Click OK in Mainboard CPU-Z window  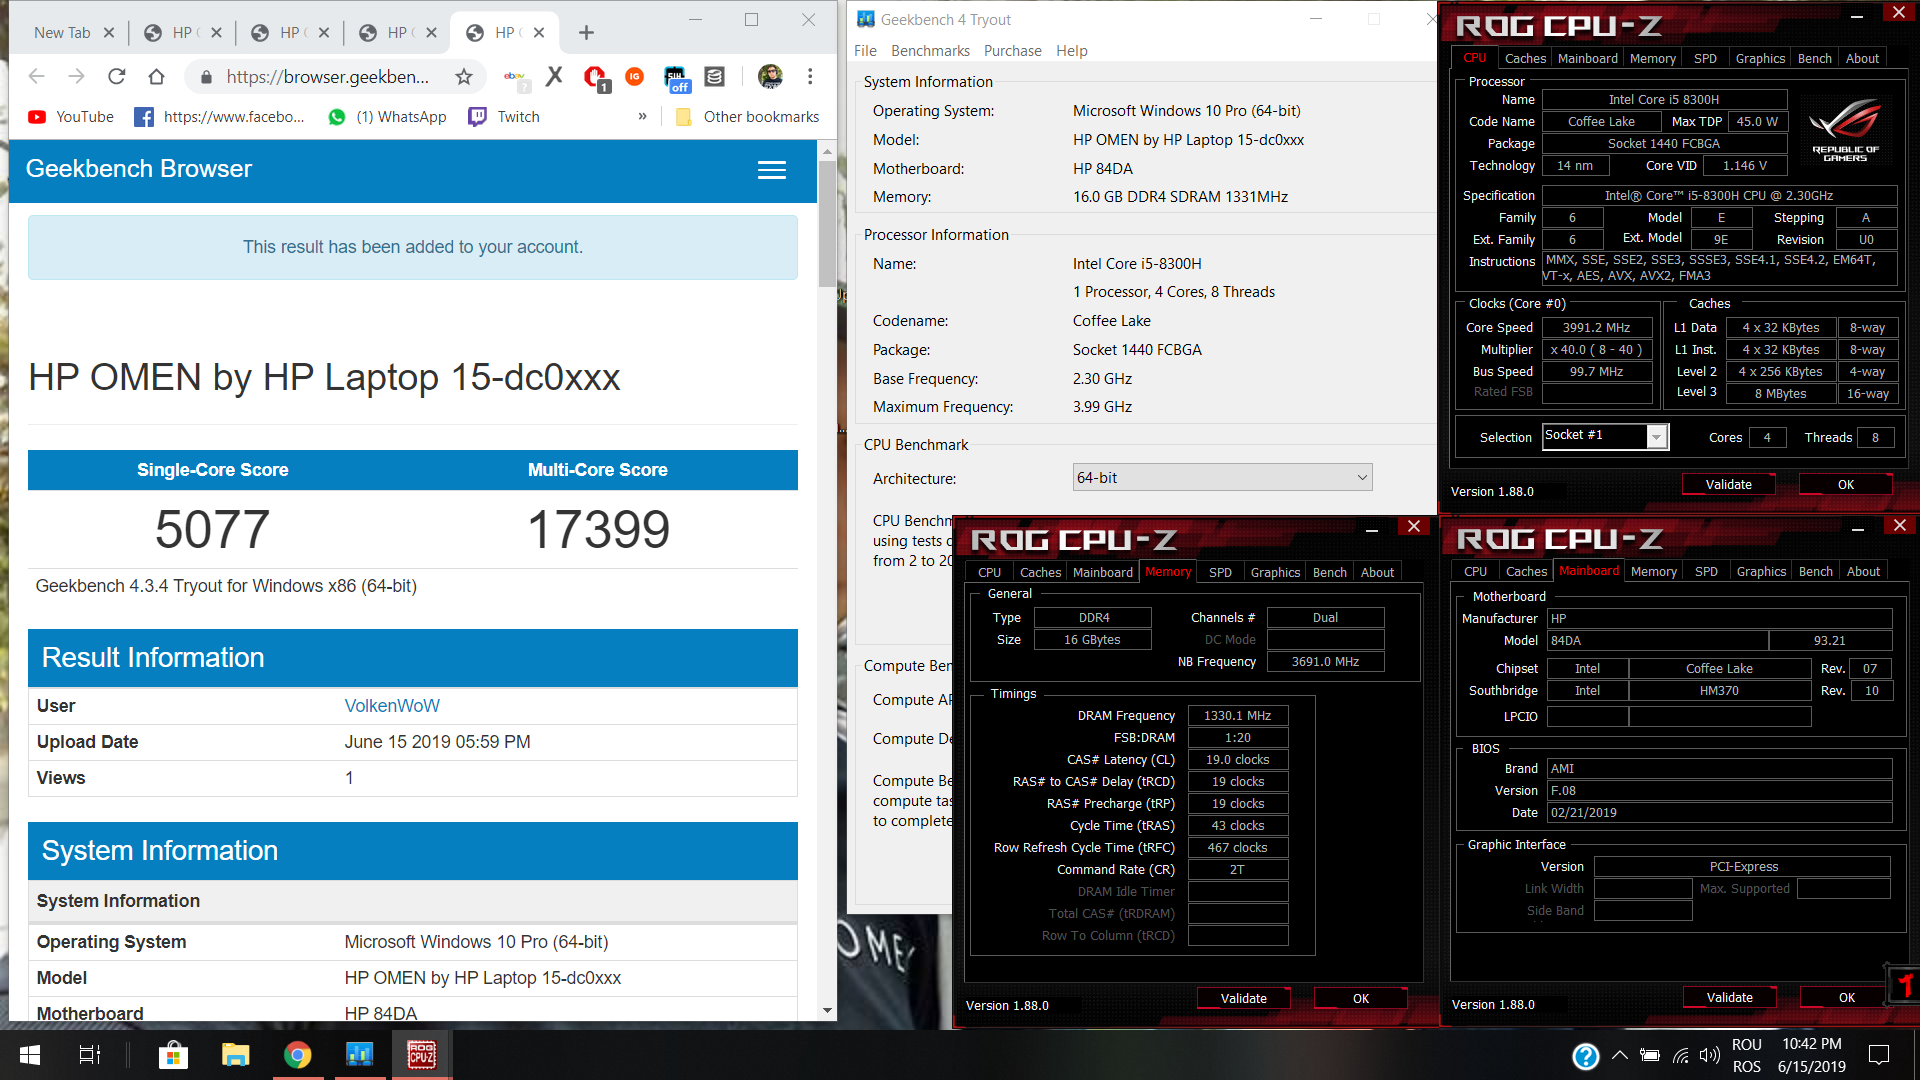[1846, 998]
